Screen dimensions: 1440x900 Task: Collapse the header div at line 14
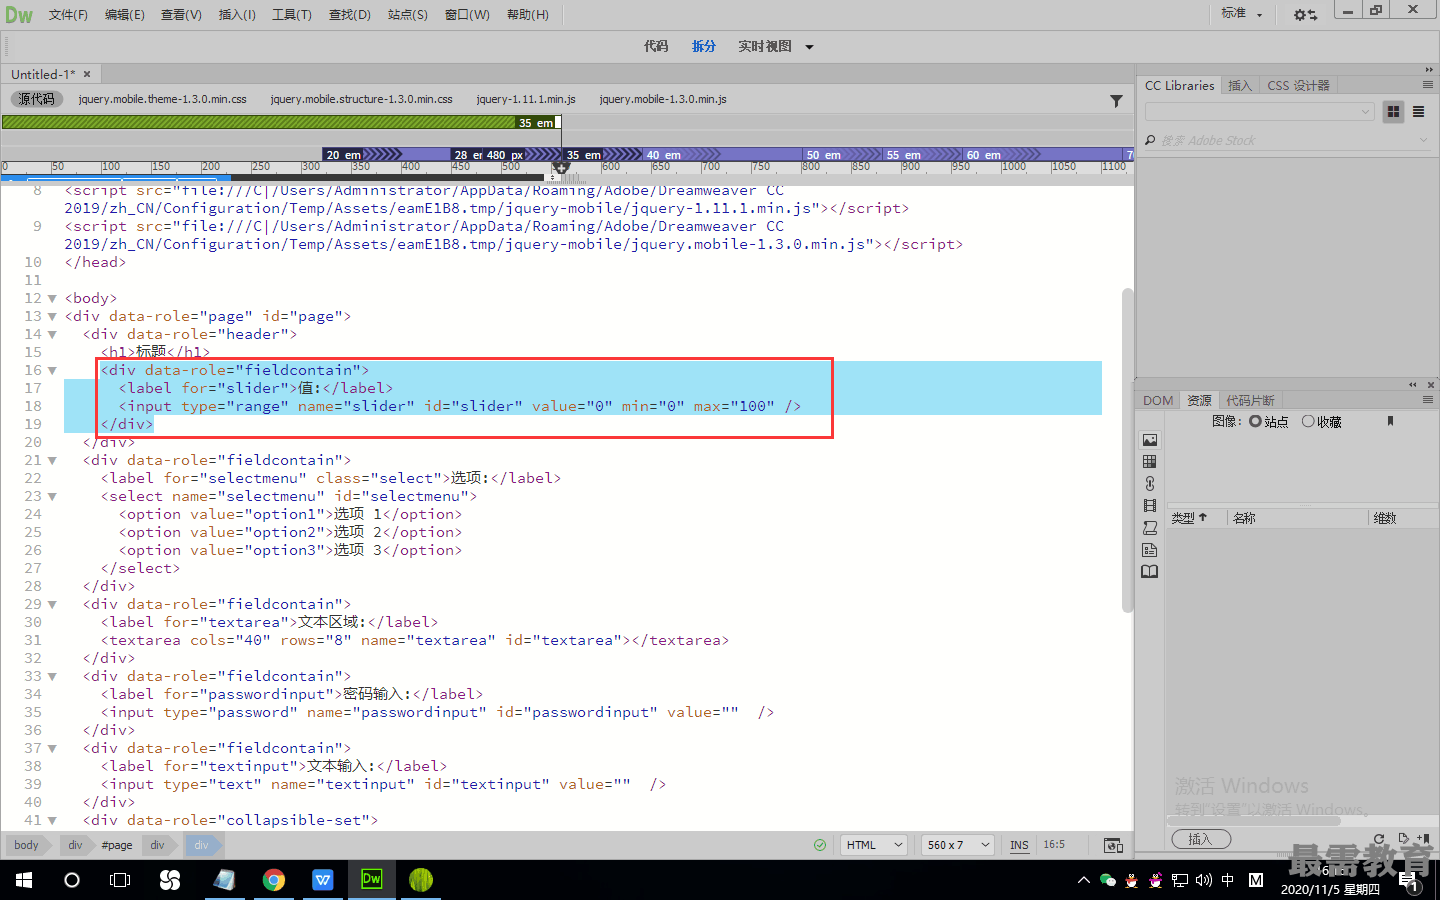[52, 335]
